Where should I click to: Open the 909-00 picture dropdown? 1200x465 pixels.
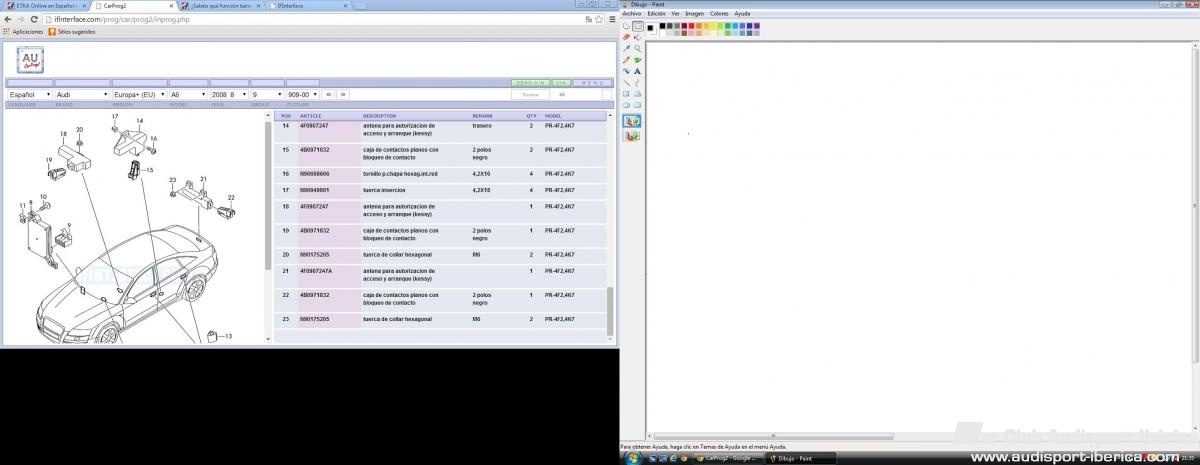(302, 94)
